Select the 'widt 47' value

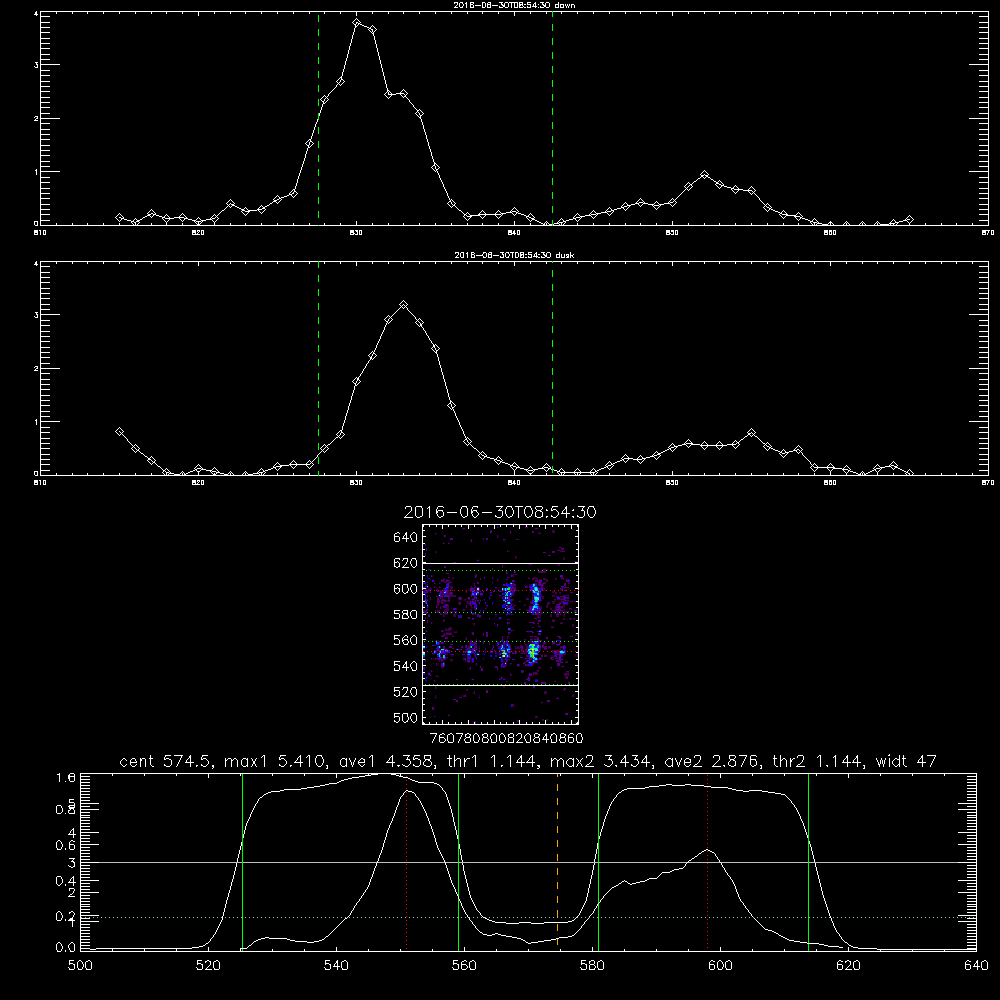click(x=906, y=761)
